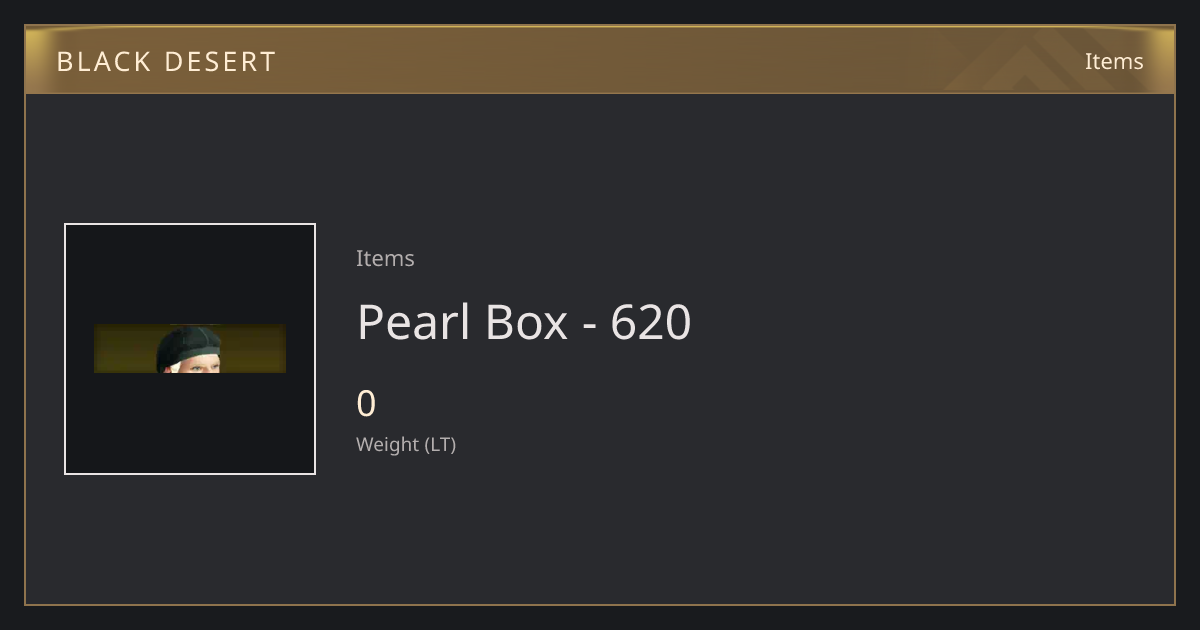Click the Pearl Box - 620 heading
Image resolution: width=1200 pixels, height=630 pixels.
(524, 323)
